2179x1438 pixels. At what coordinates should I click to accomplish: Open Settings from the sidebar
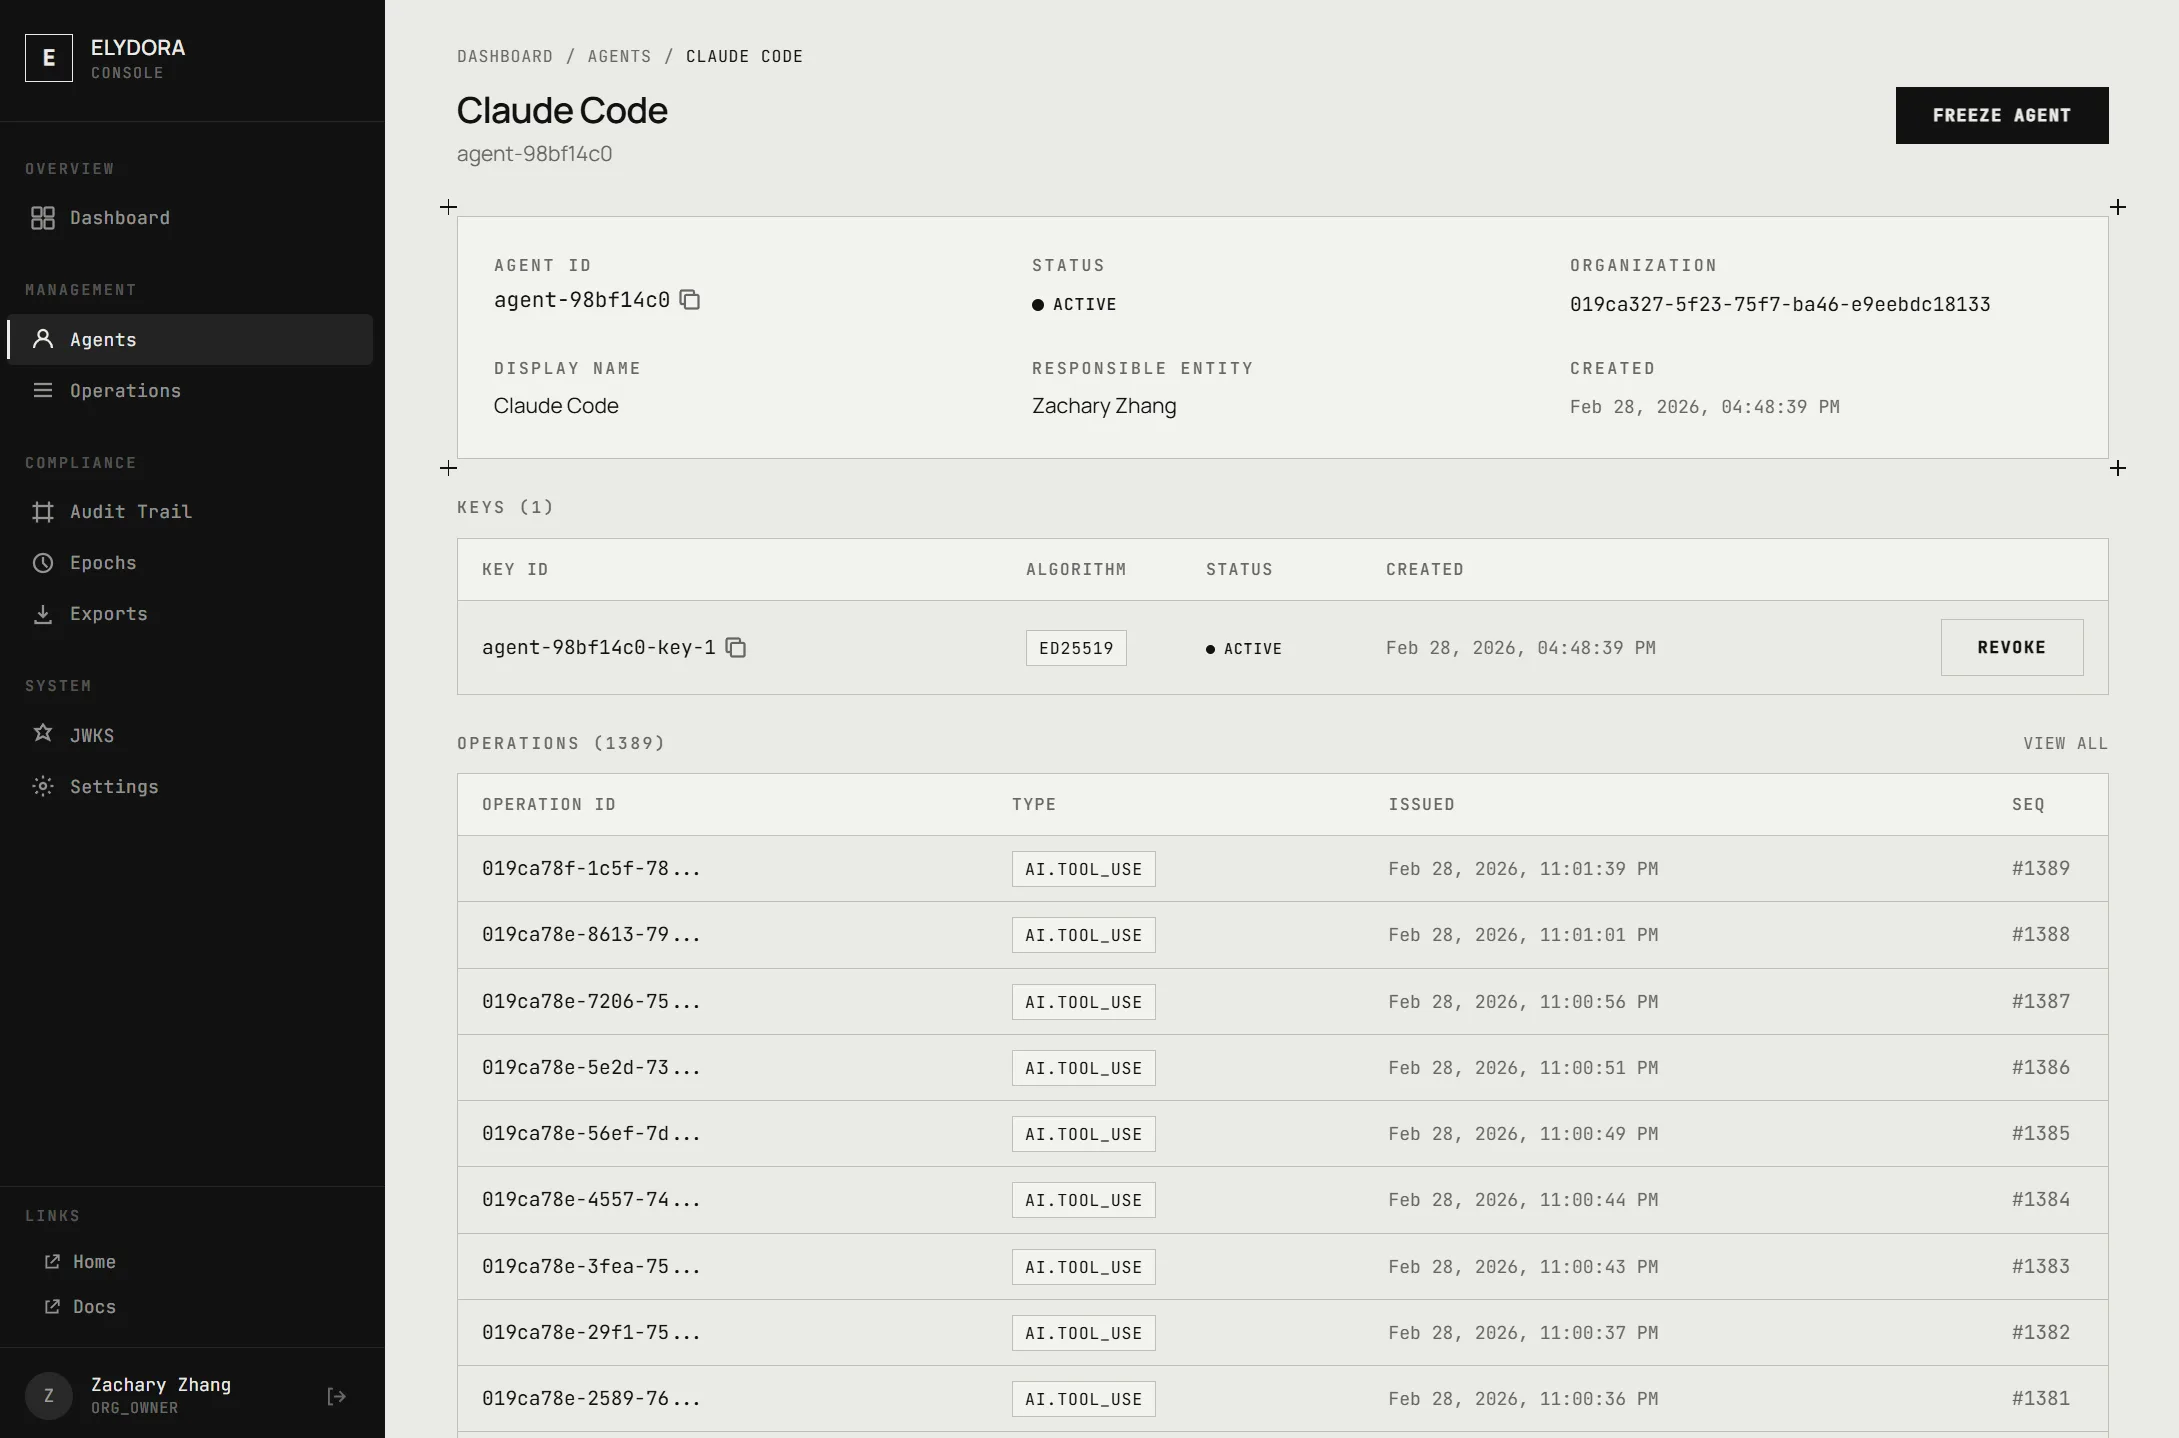coord(114,786)
